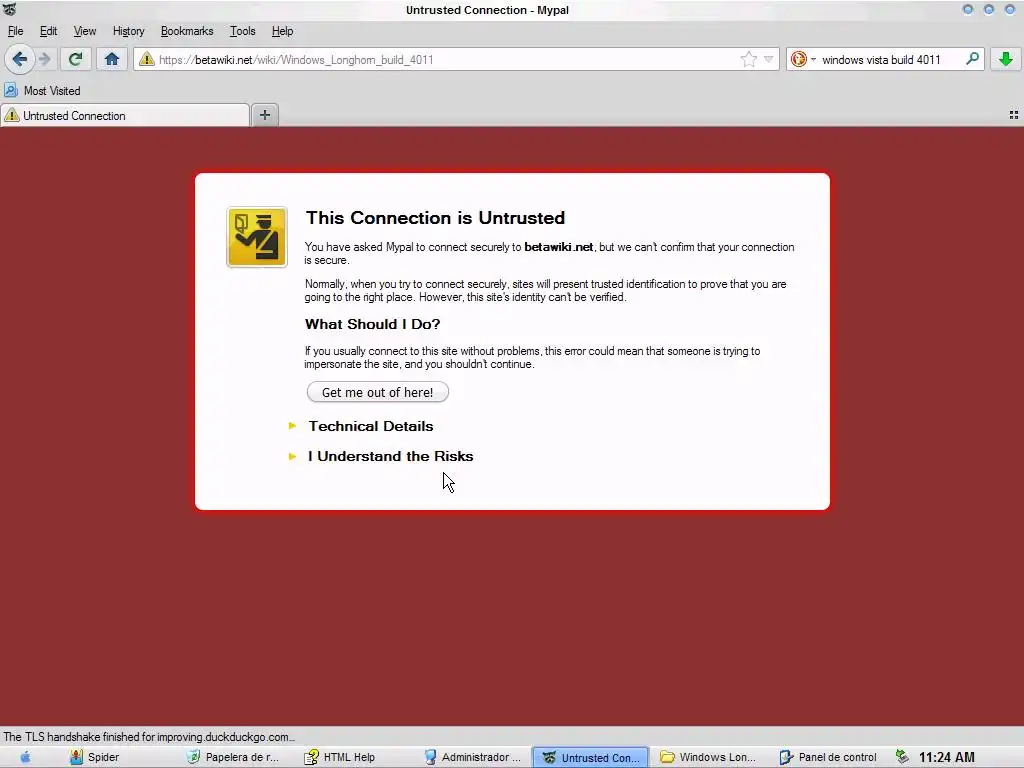
Task: Select the Untrusted Connection tab
Action: point(125,116)
